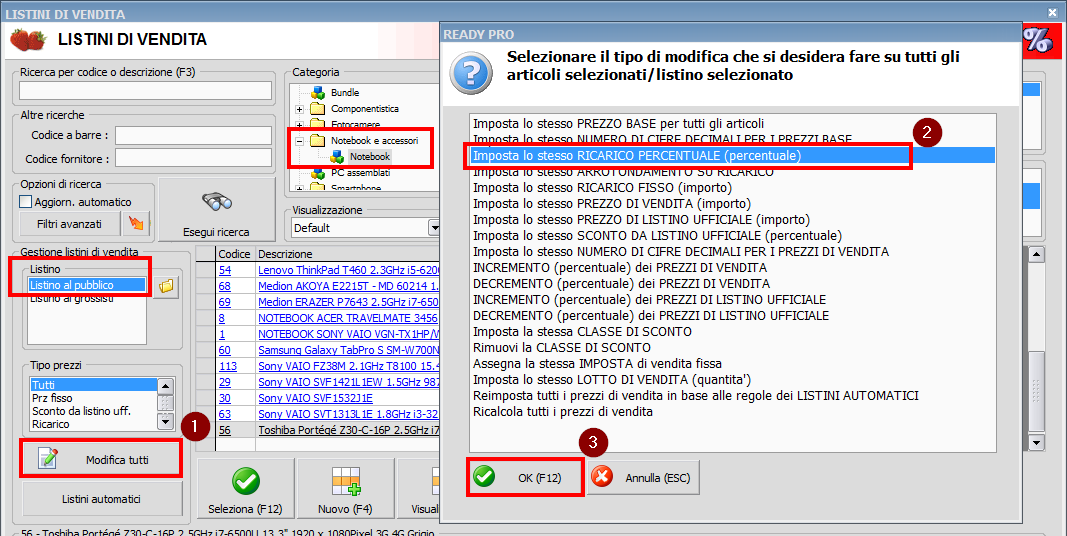The height and width of the screenshot is (536, 1067).
Task: Click the PC assemblati category icon
Action: point(318,173)
